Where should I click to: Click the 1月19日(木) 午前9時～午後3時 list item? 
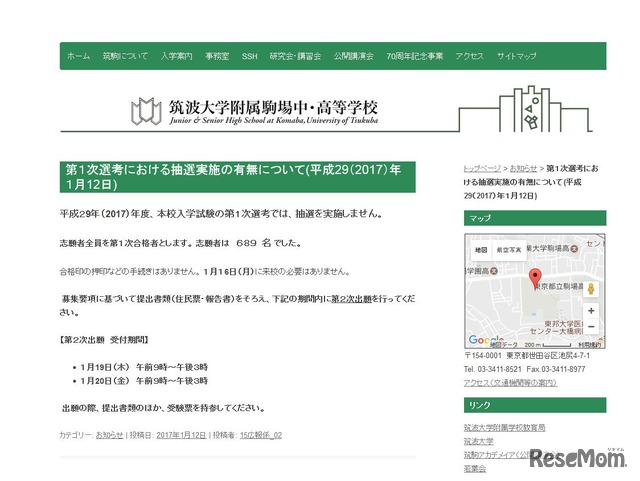point(144,367)
